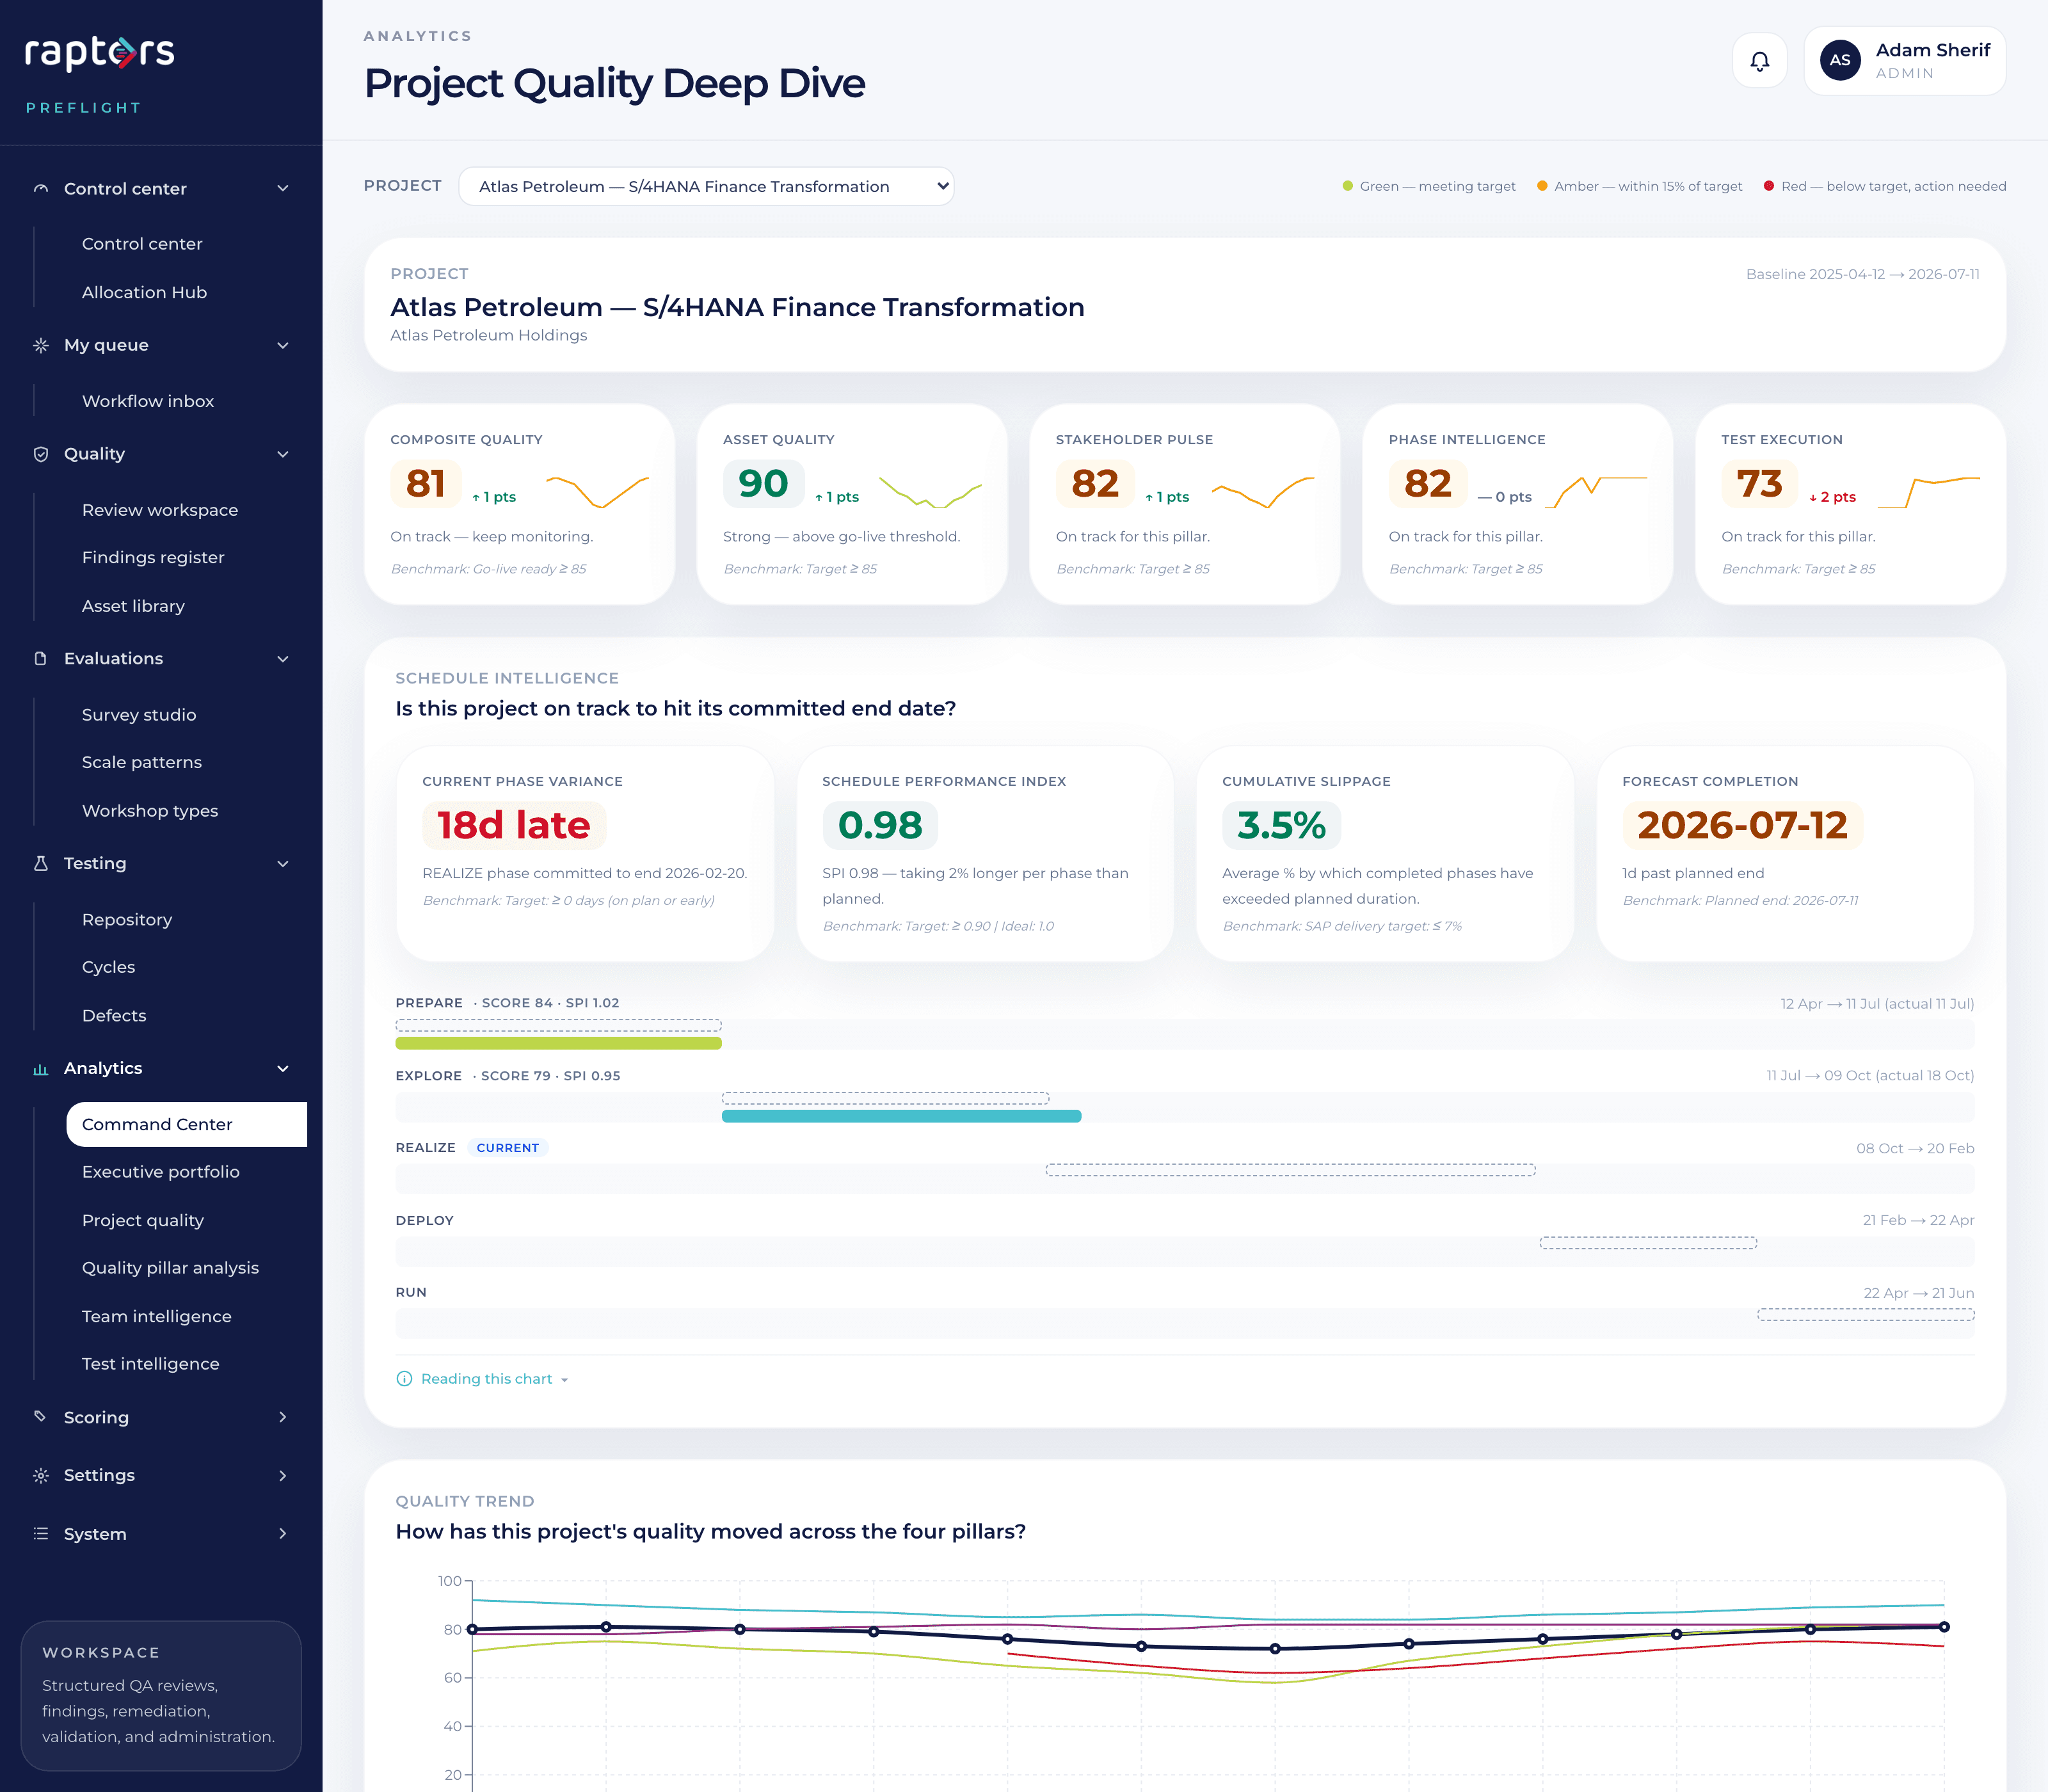Click the My queue sparkle icon
Image resolution: width=2048 pixels, height=1792 pixels.
pyautogui.click(x=41, y=345)
